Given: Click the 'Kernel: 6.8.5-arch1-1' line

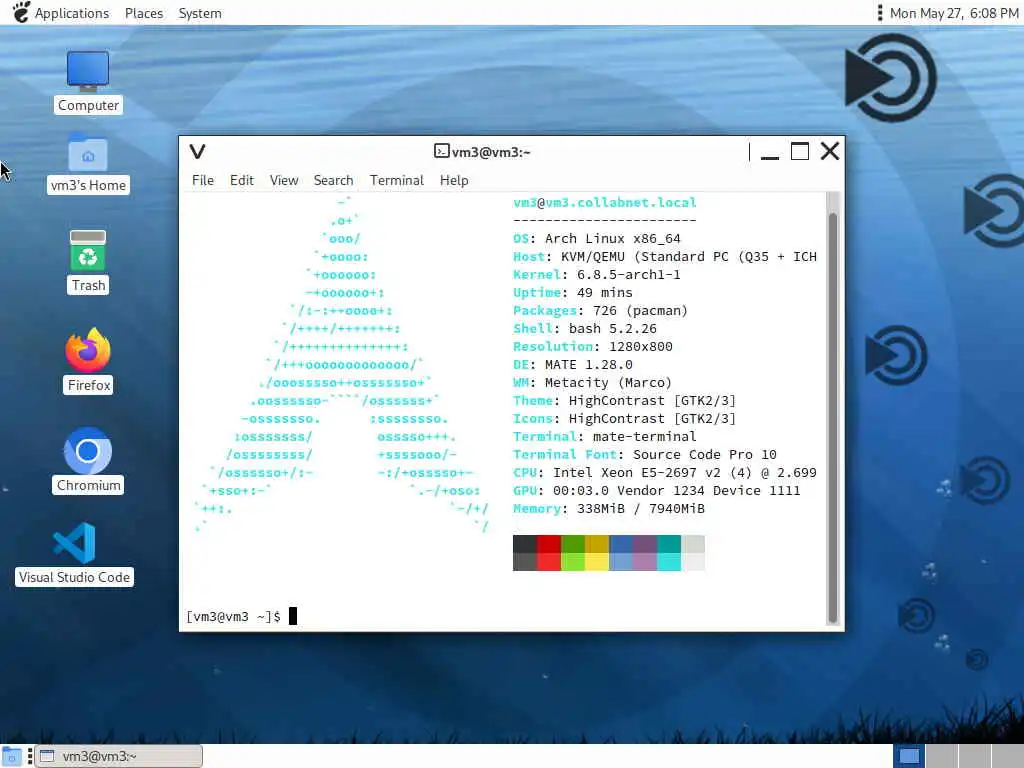Looking at the screenshot, I should 597,274.
